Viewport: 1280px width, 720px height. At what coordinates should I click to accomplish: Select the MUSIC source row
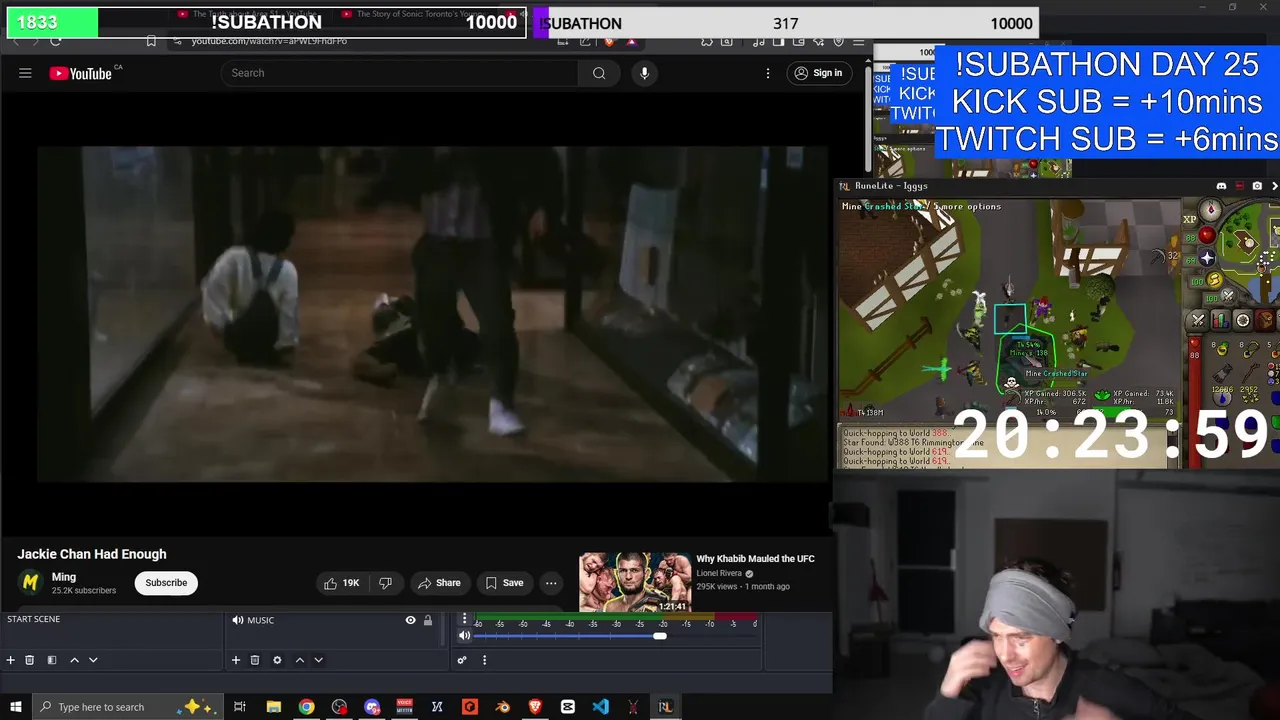[333, 620]
